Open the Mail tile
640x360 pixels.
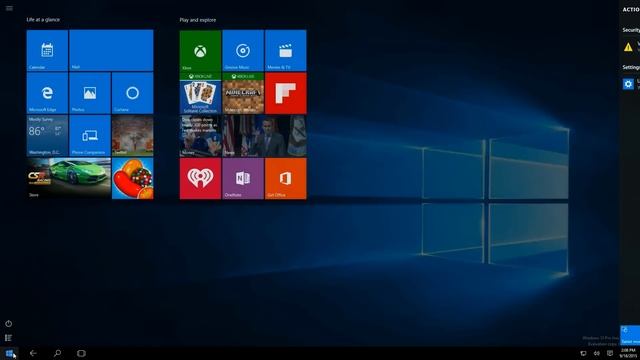111,50
